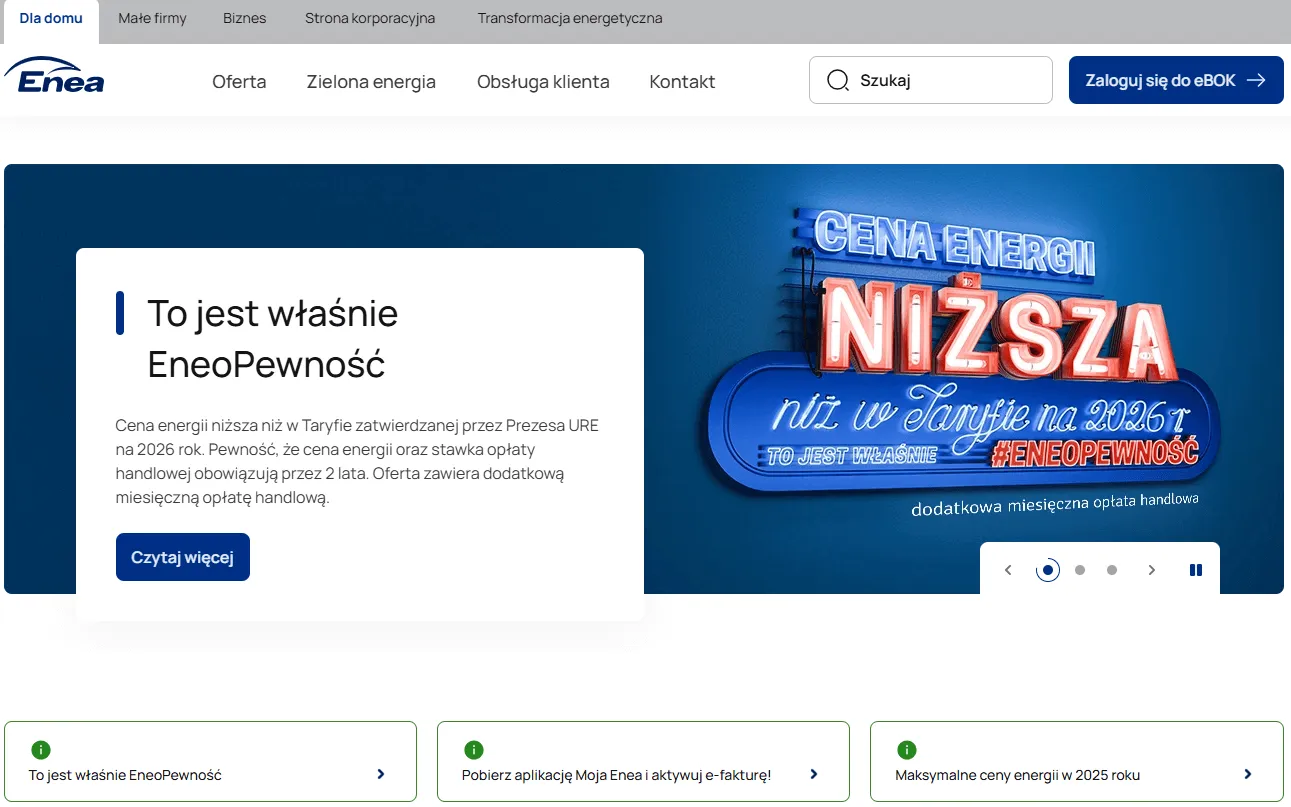The image size is (1291, 807).
Task: Switch to the 'Małe firmy' tab
Action: coord(152,19)
